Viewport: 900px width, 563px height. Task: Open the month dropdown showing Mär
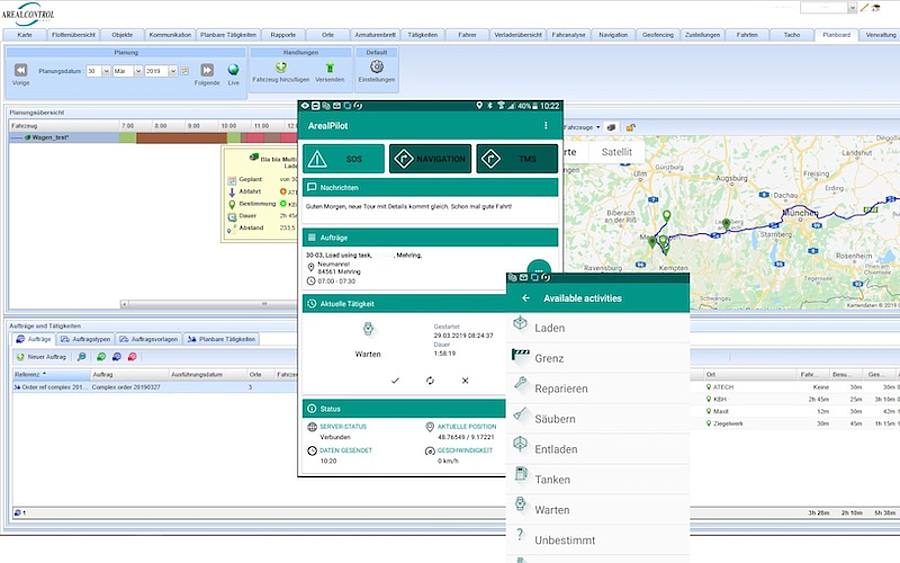[138, 71]
